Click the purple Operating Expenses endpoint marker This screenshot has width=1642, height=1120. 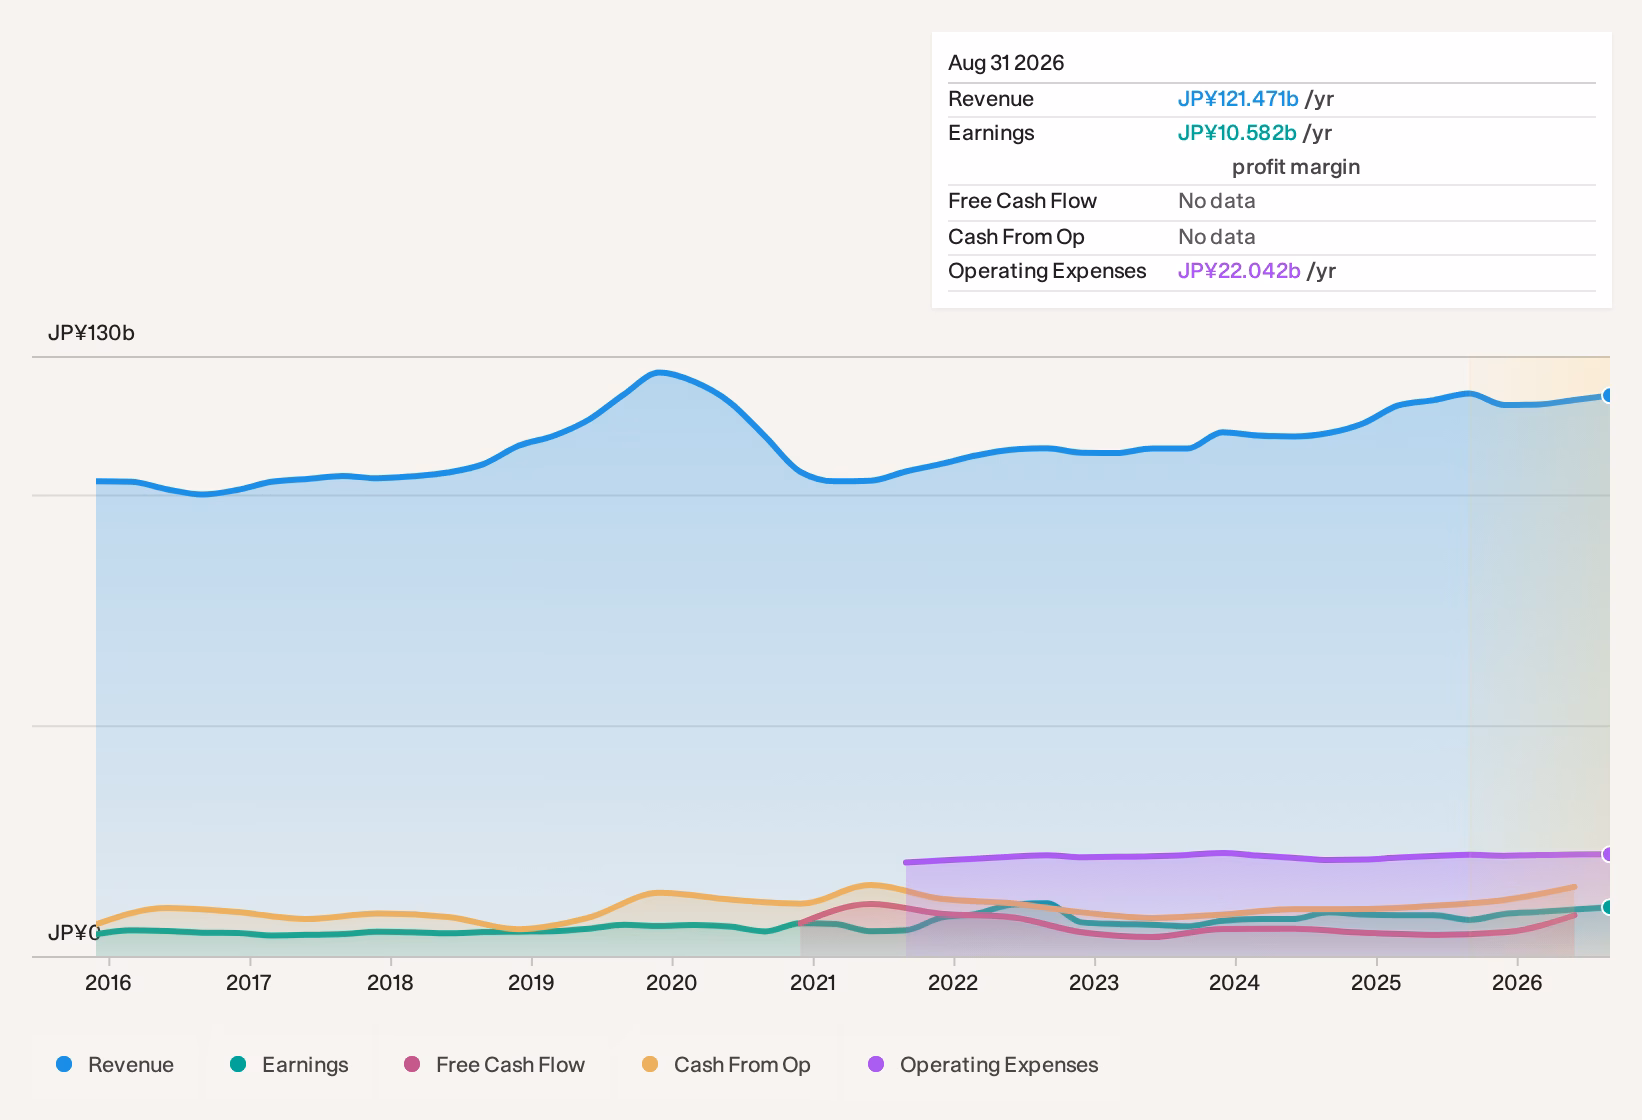[1608, 854]
